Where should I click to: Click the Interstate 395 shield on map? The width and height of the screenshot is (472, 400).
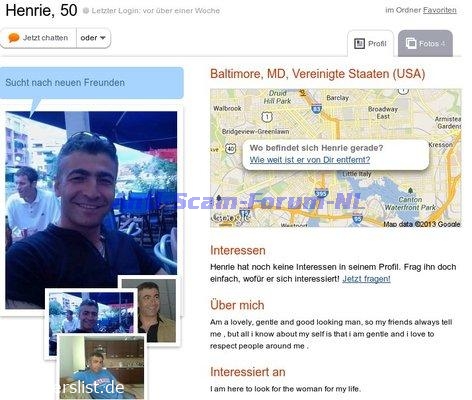pos(321,193)
